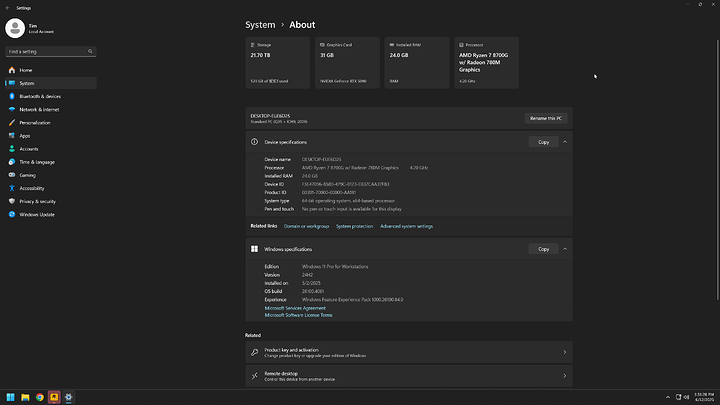Viewport: 720px width, 405px height.
Task: Open the Storage 21.70 TB card
Action: (x=278, y=63)
